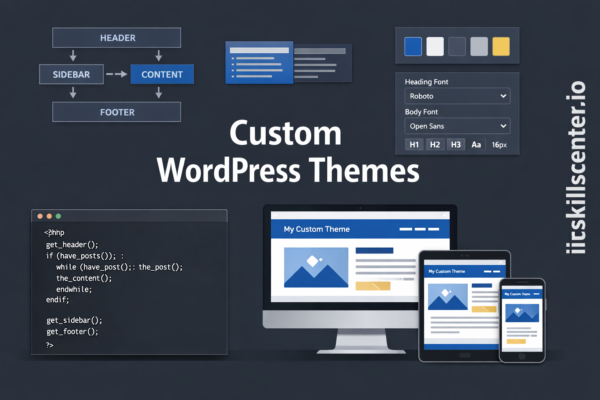The width and height of the screenshot is (600, 400).
Task: Click the image placeholder on the tablet screen
Action: coord(447,297)
